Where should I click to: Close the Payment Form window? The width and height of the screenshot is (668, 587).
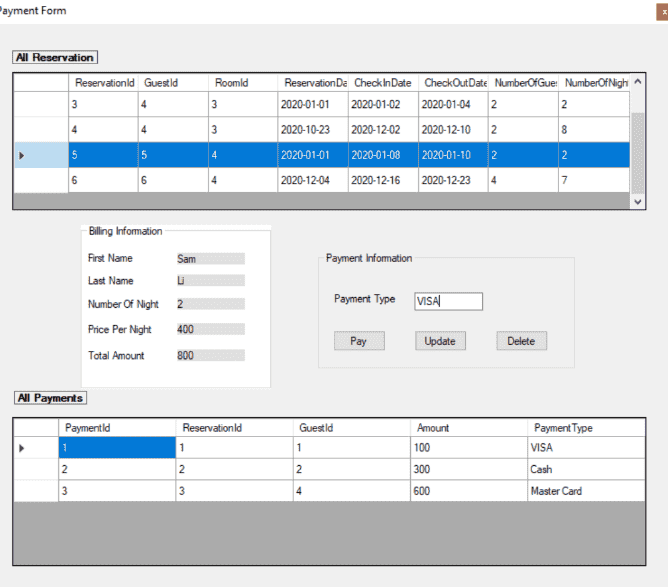(x=663, y=12)
